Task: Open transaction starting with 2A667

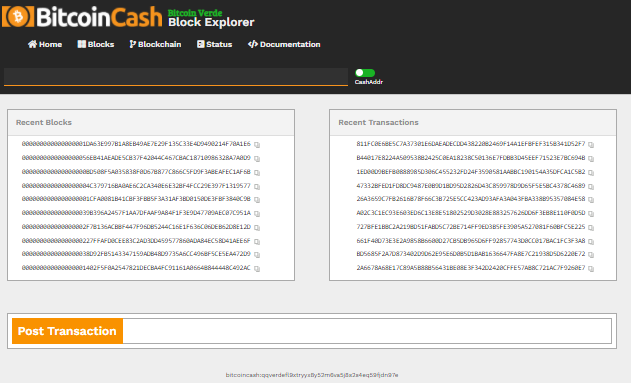Action: coord(471,268)
